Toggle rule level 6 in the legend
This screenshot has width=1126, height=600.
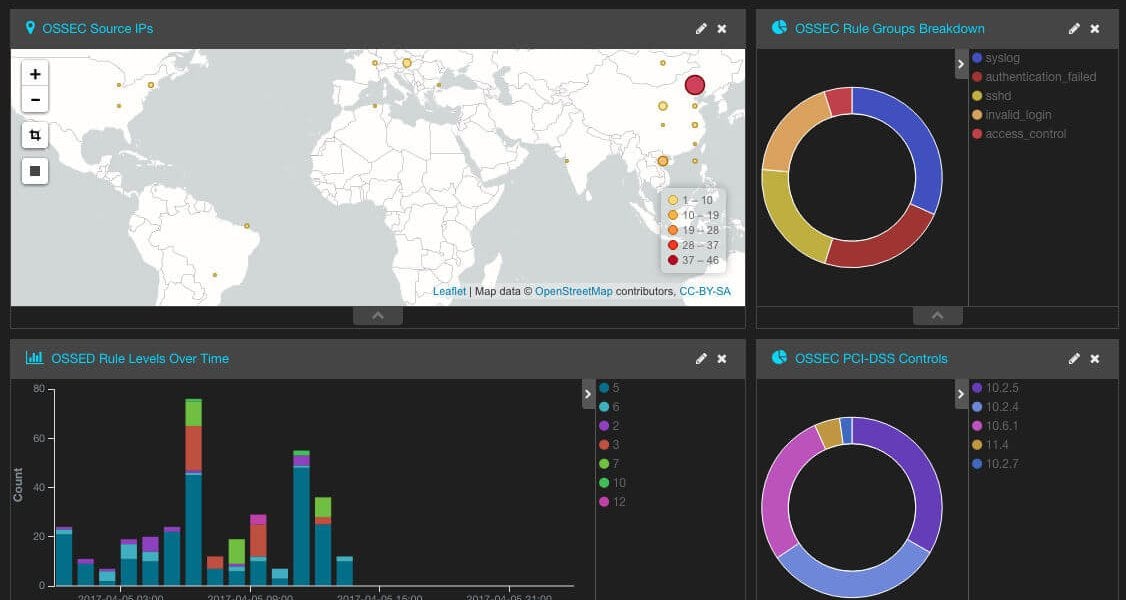tap(609, 407)
